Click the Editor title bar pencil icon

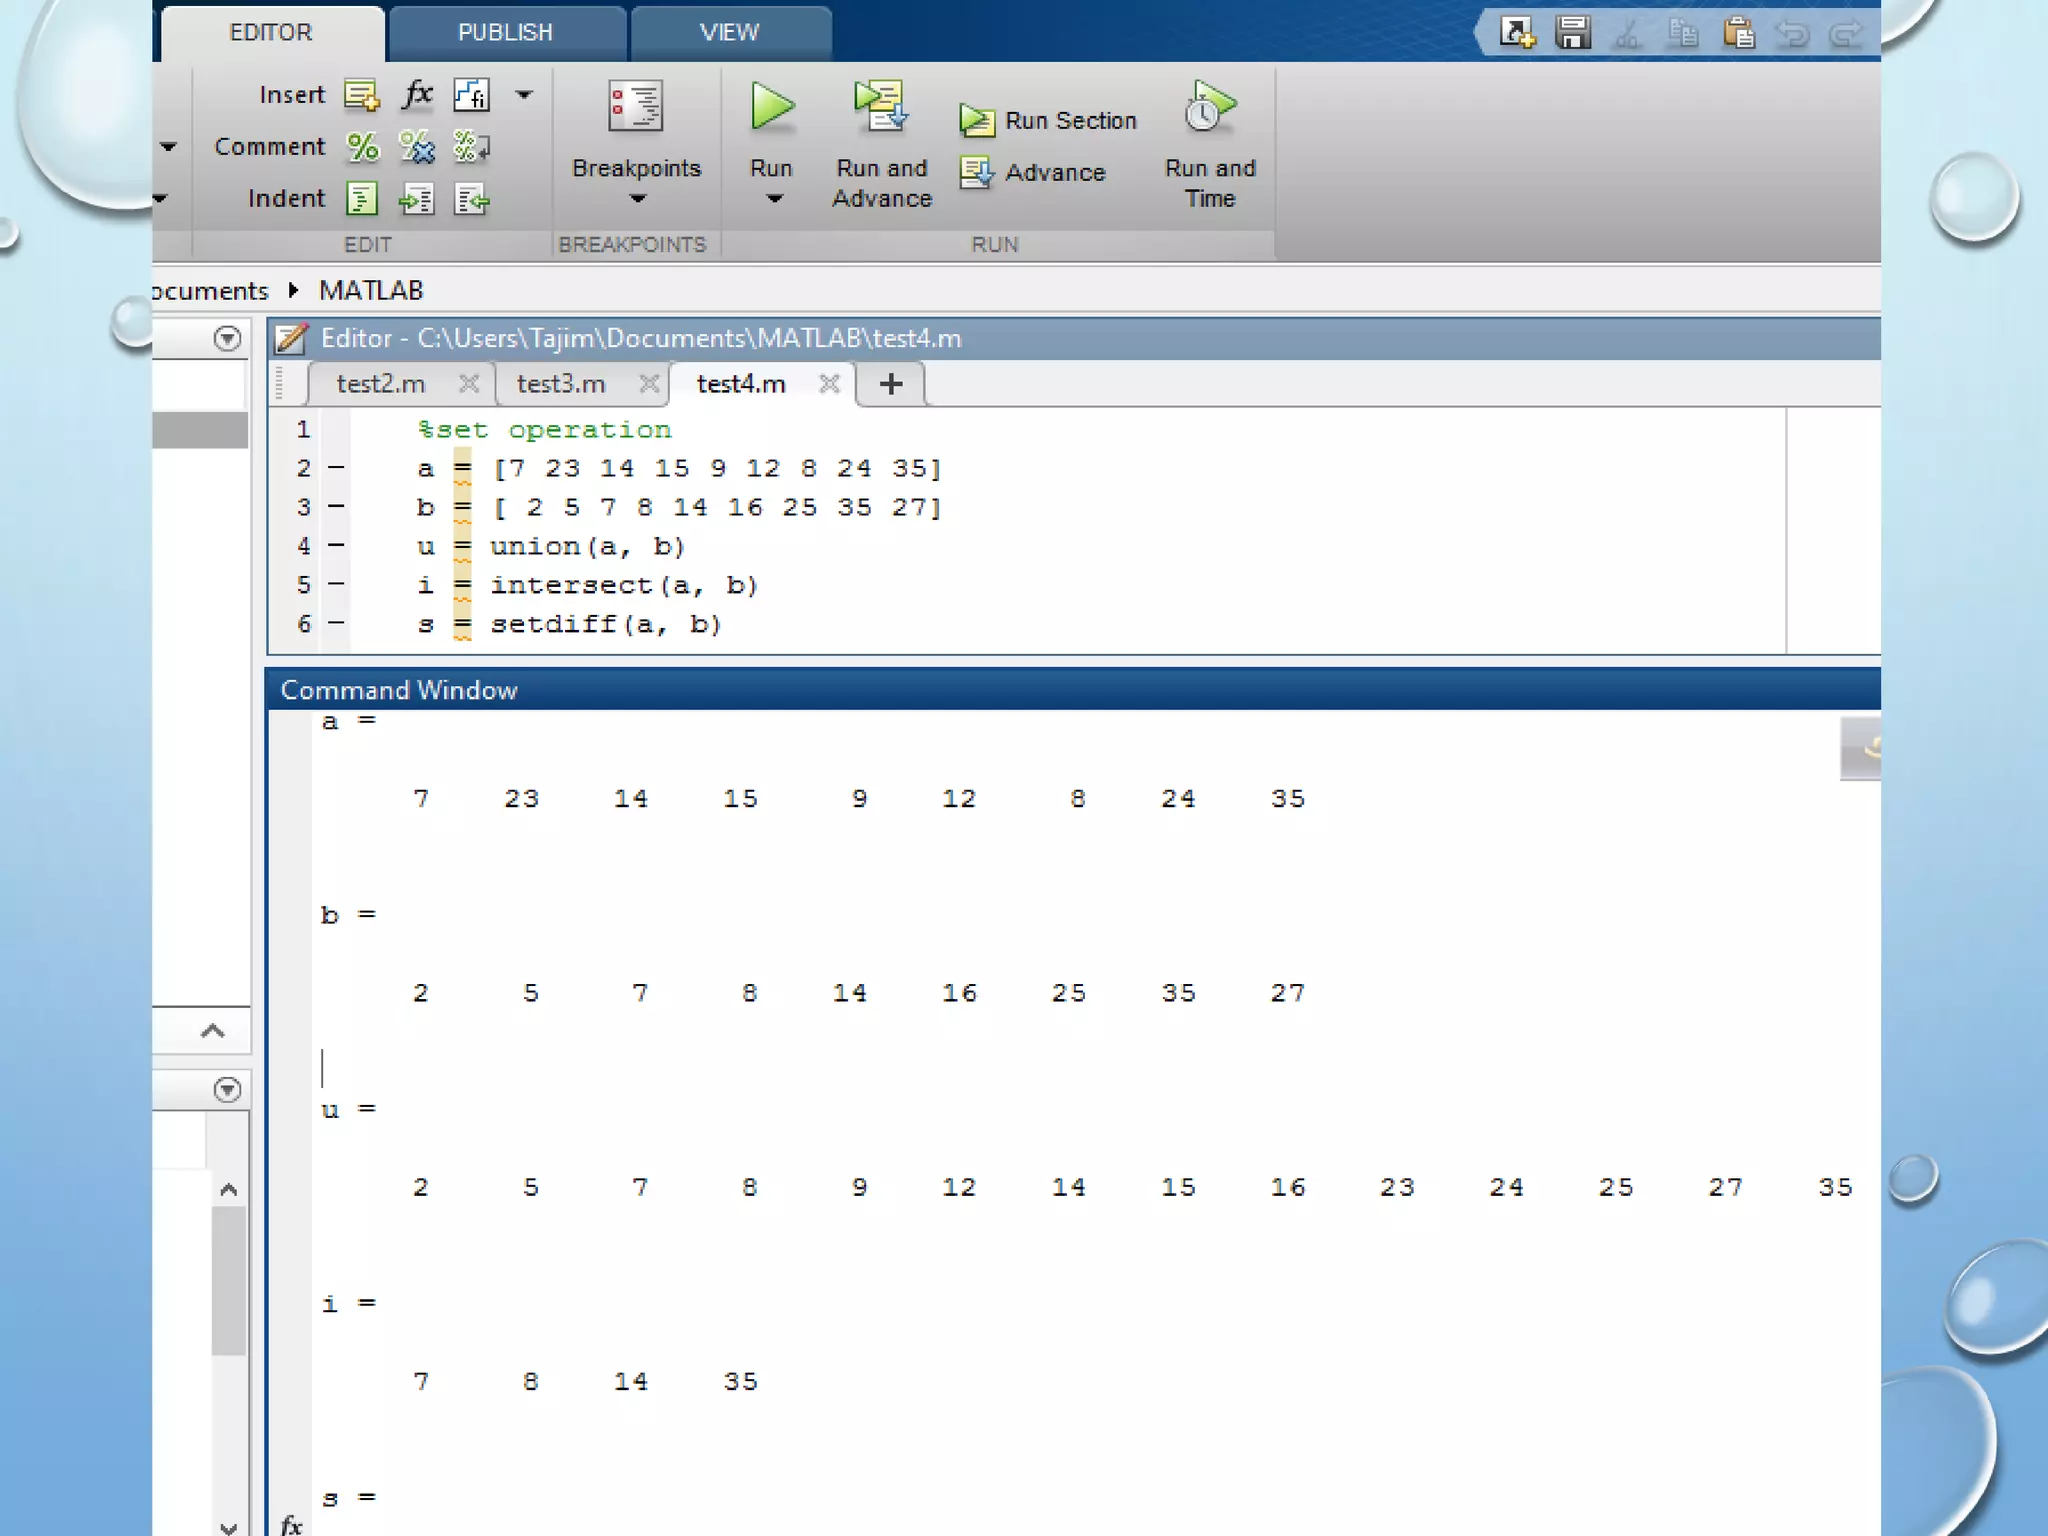[x=291, y=338]
